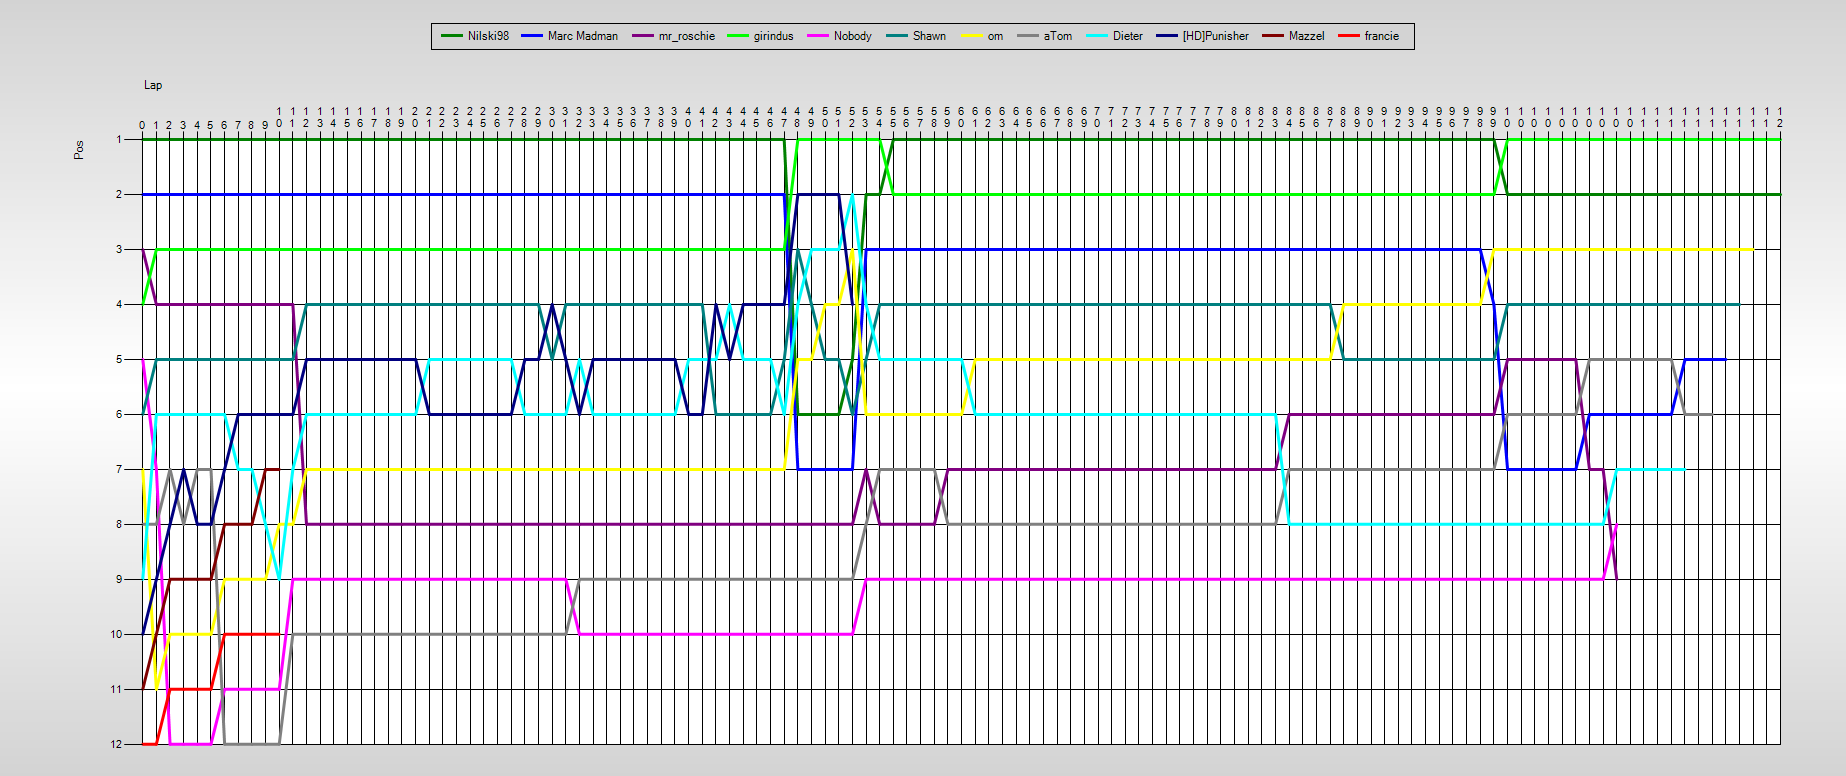Select the aTom legend label
The height and width of the screenshot is (776, 1846).
1057,36
